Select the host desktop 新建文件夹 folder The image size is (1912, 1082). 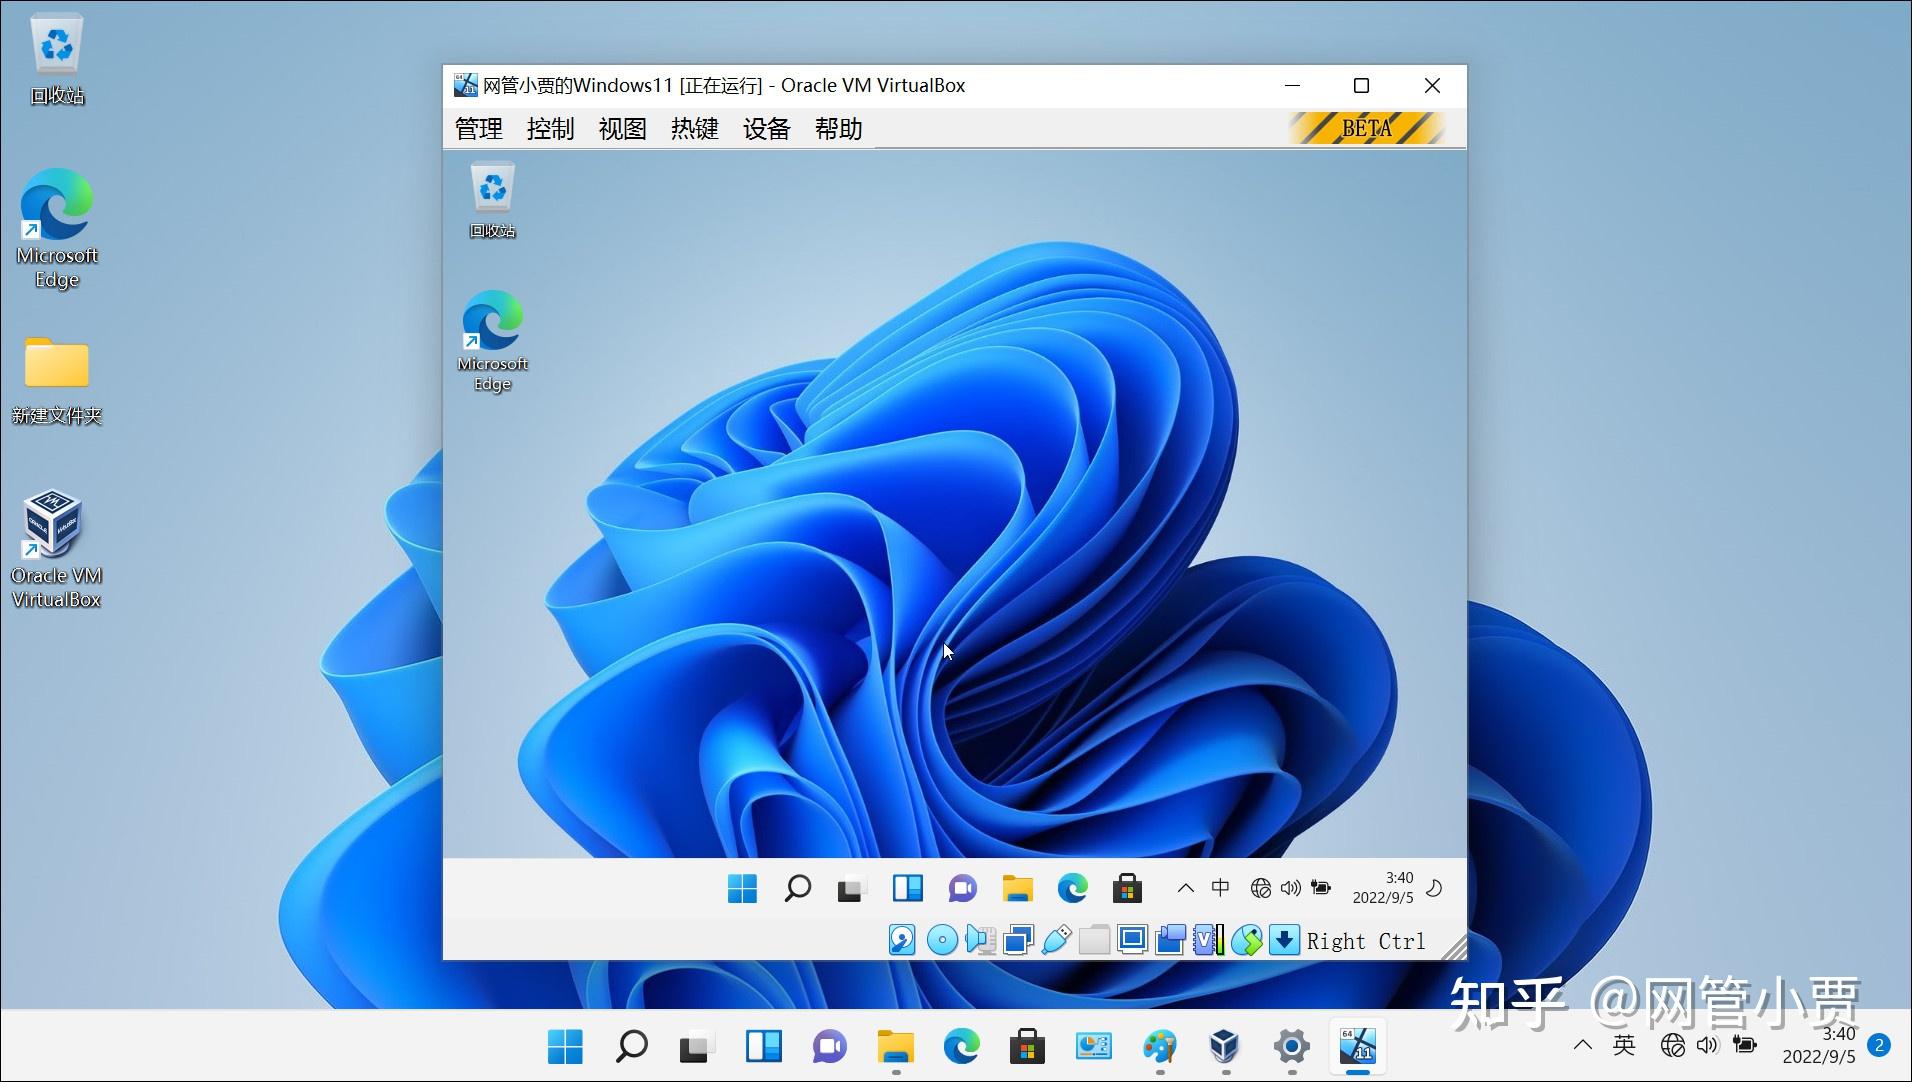click(x=57, y=381)
